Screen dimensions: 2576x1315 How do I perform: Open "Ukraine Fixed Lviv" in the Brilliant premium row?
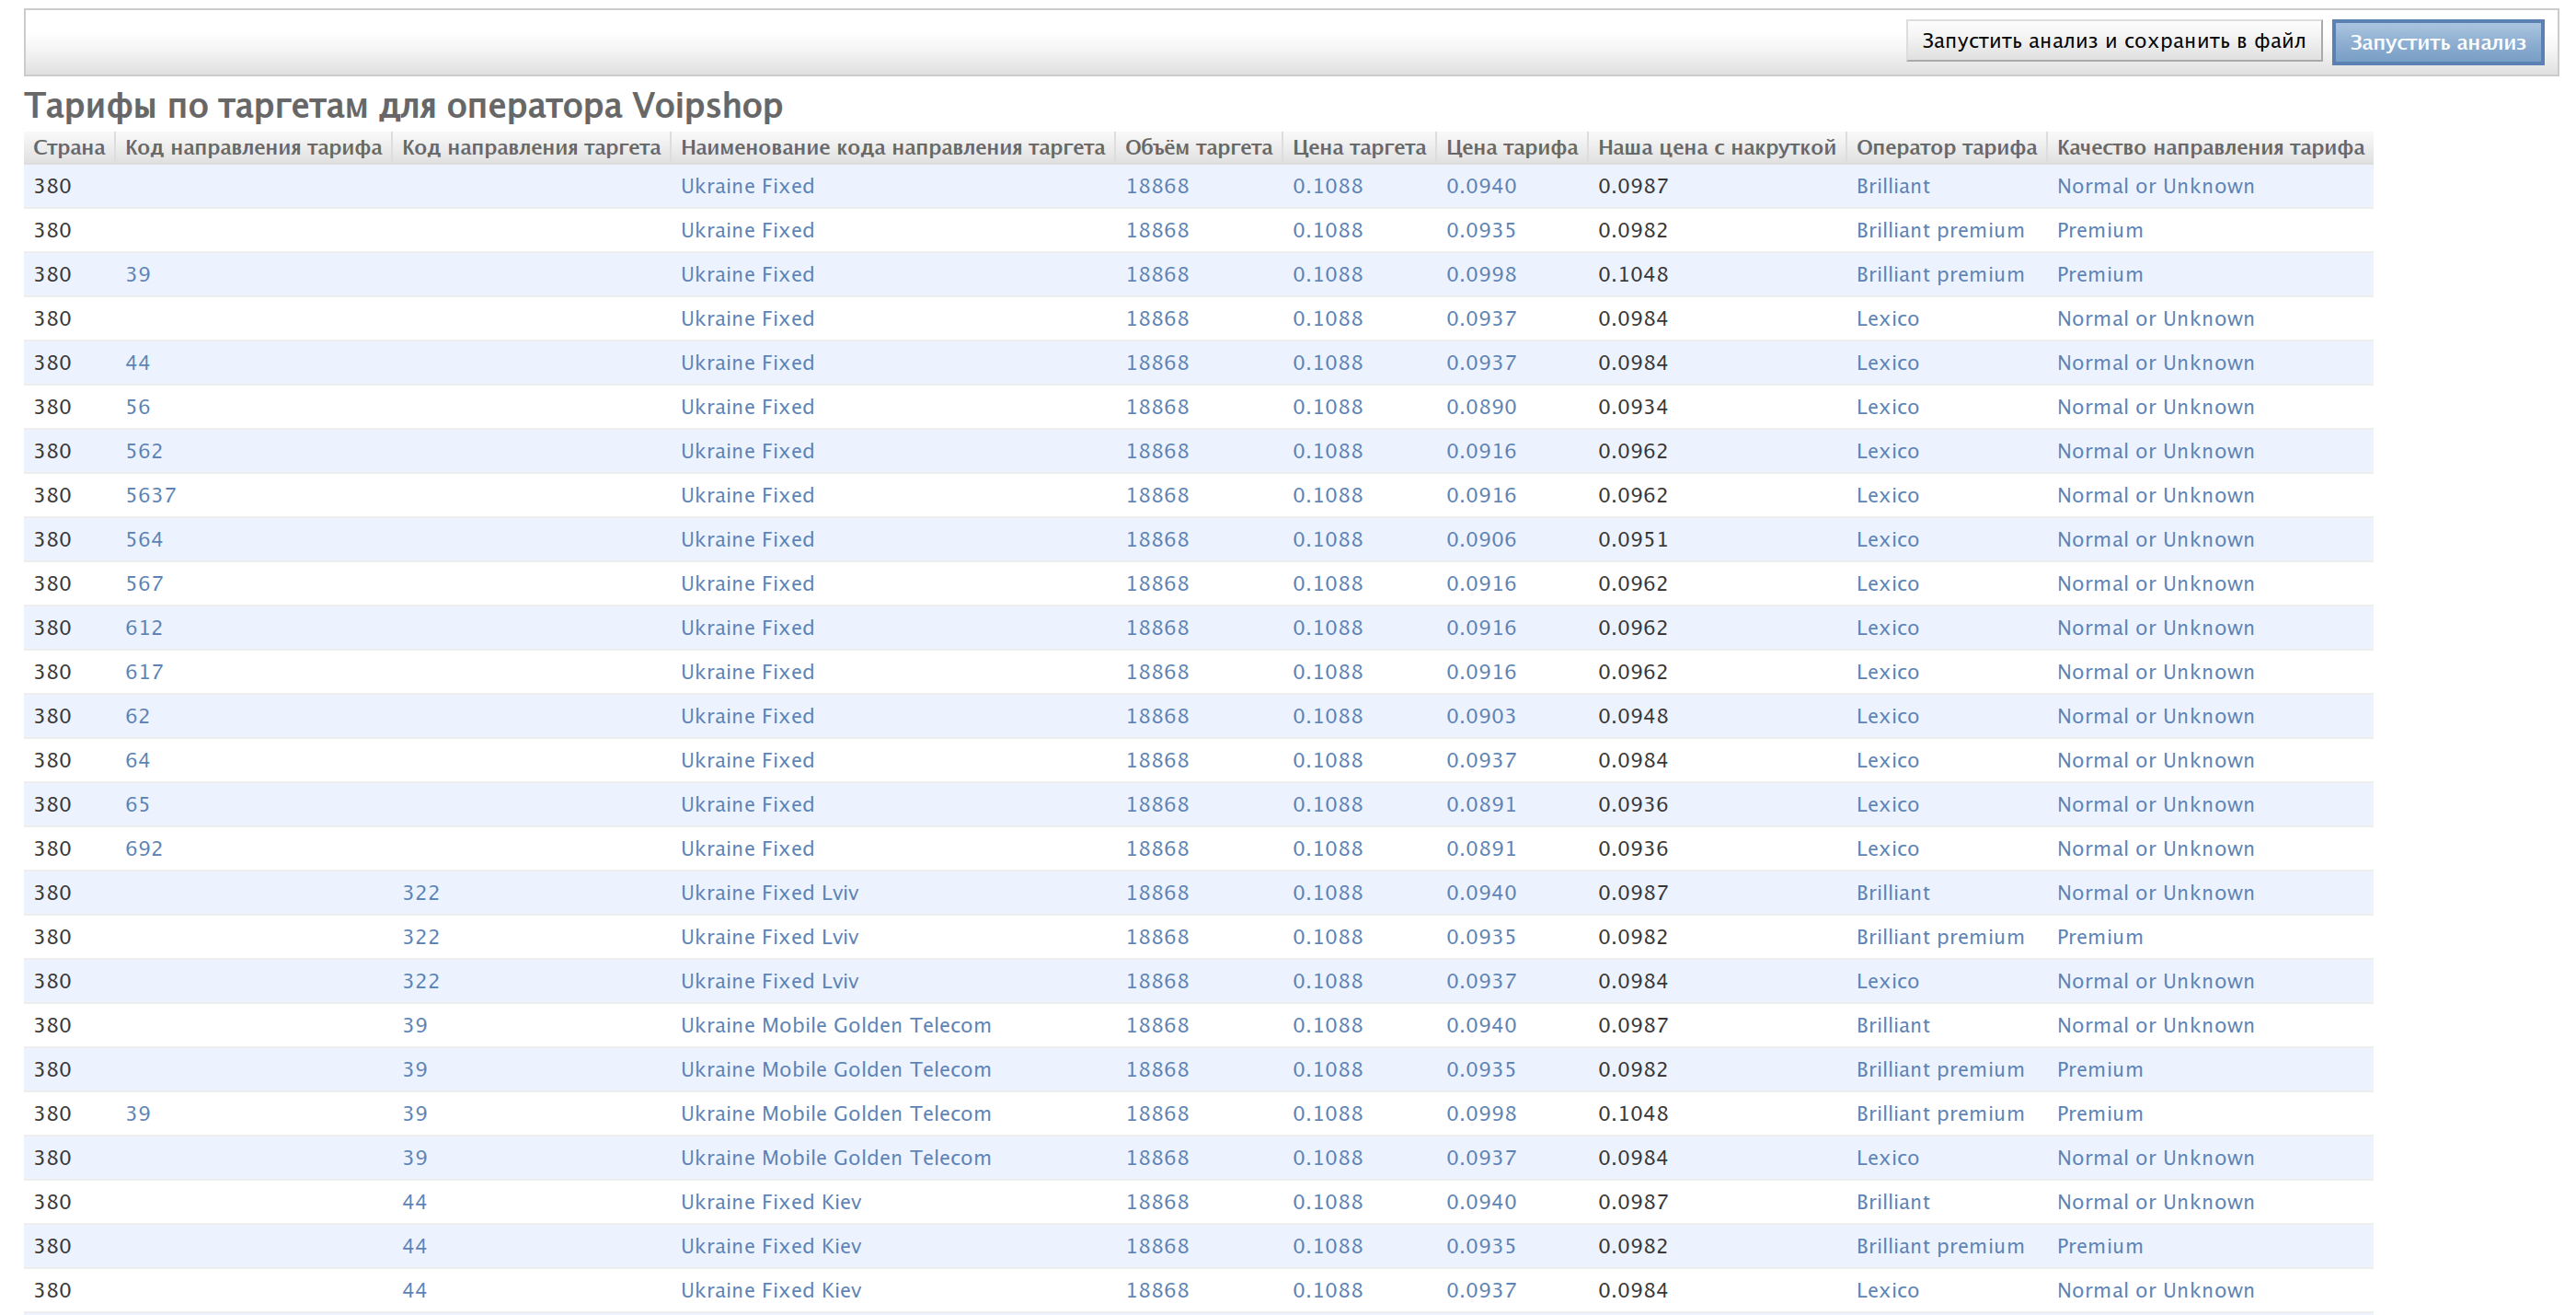click(769, 937)
